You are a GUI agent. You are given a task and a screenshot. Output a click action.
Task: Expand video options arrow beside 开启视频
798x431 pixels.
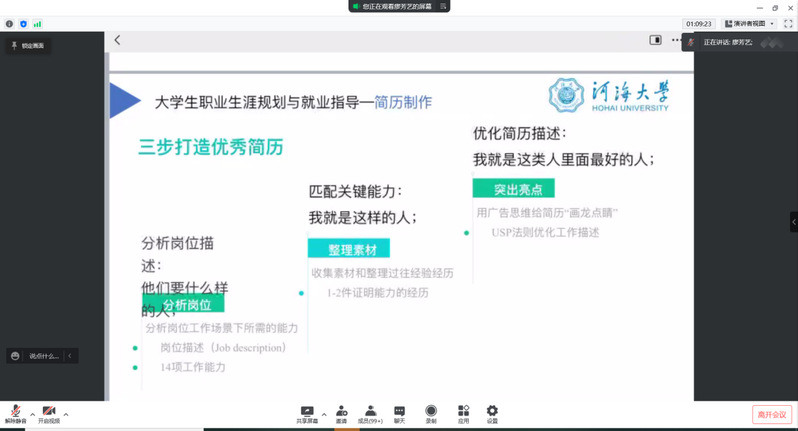pyautogui.click(x=66, y=412)
